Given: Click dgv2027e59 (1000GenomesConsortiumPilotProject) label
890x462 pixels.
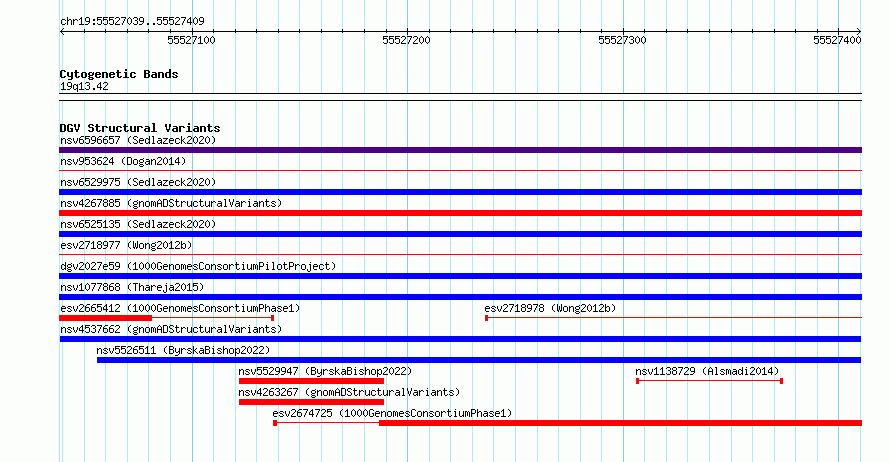Looking at the screenshot, I should click(x=198, y=266).
